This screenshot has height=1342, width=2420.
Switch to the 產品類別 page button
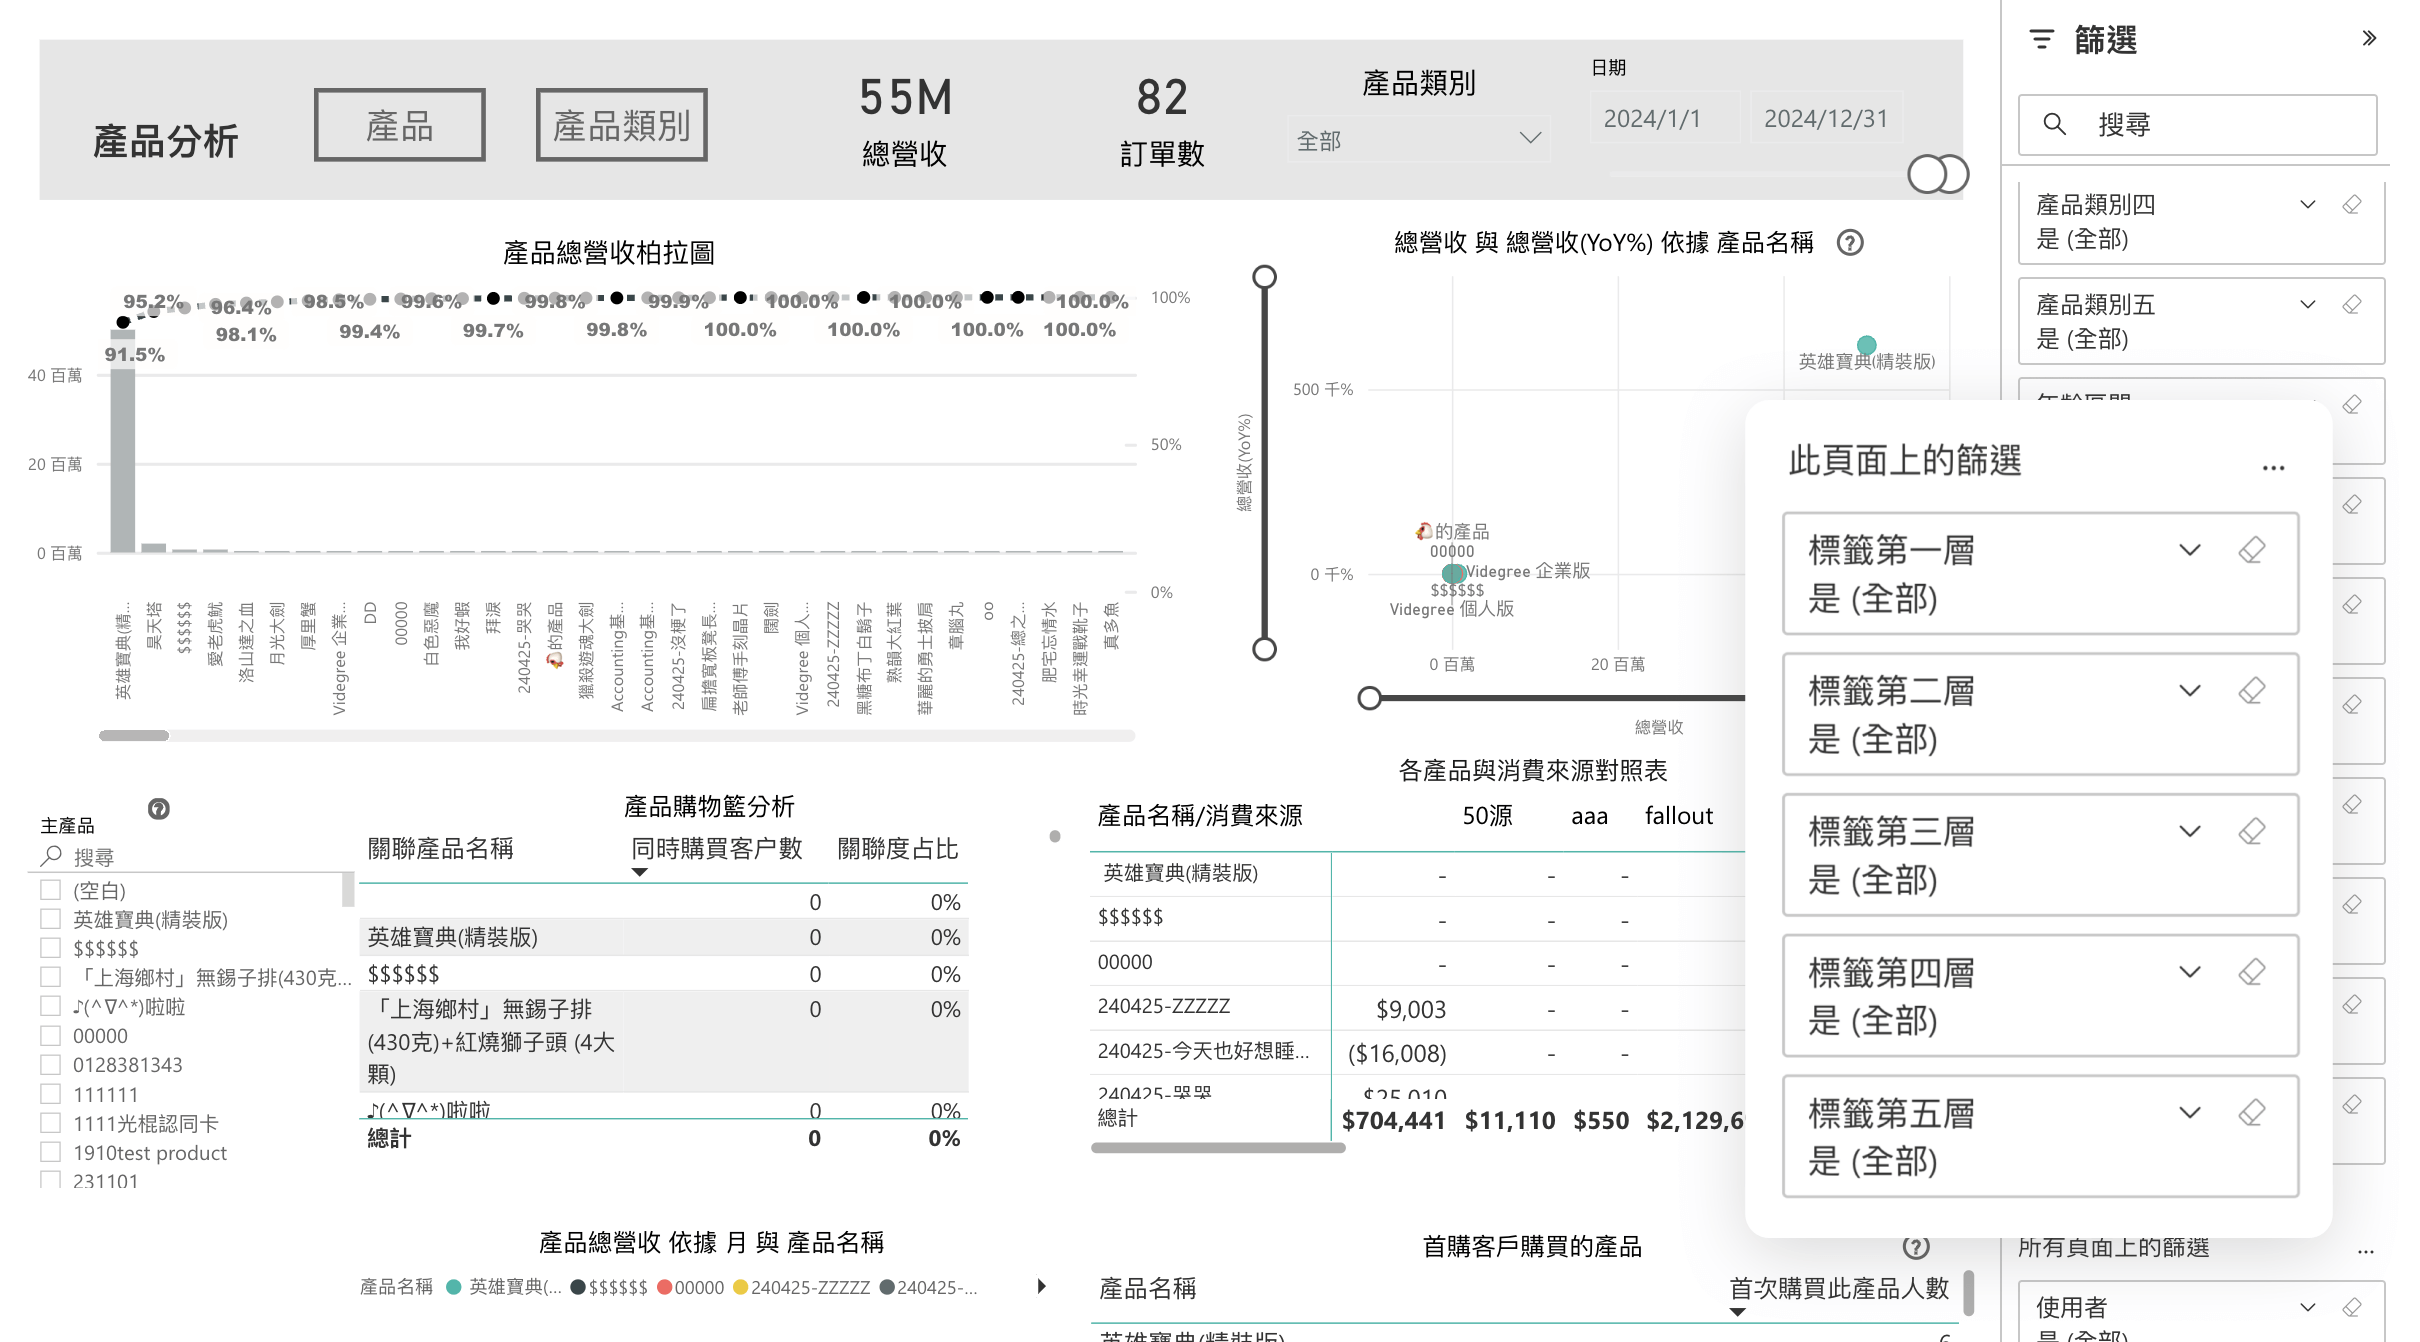pos(621,125)
